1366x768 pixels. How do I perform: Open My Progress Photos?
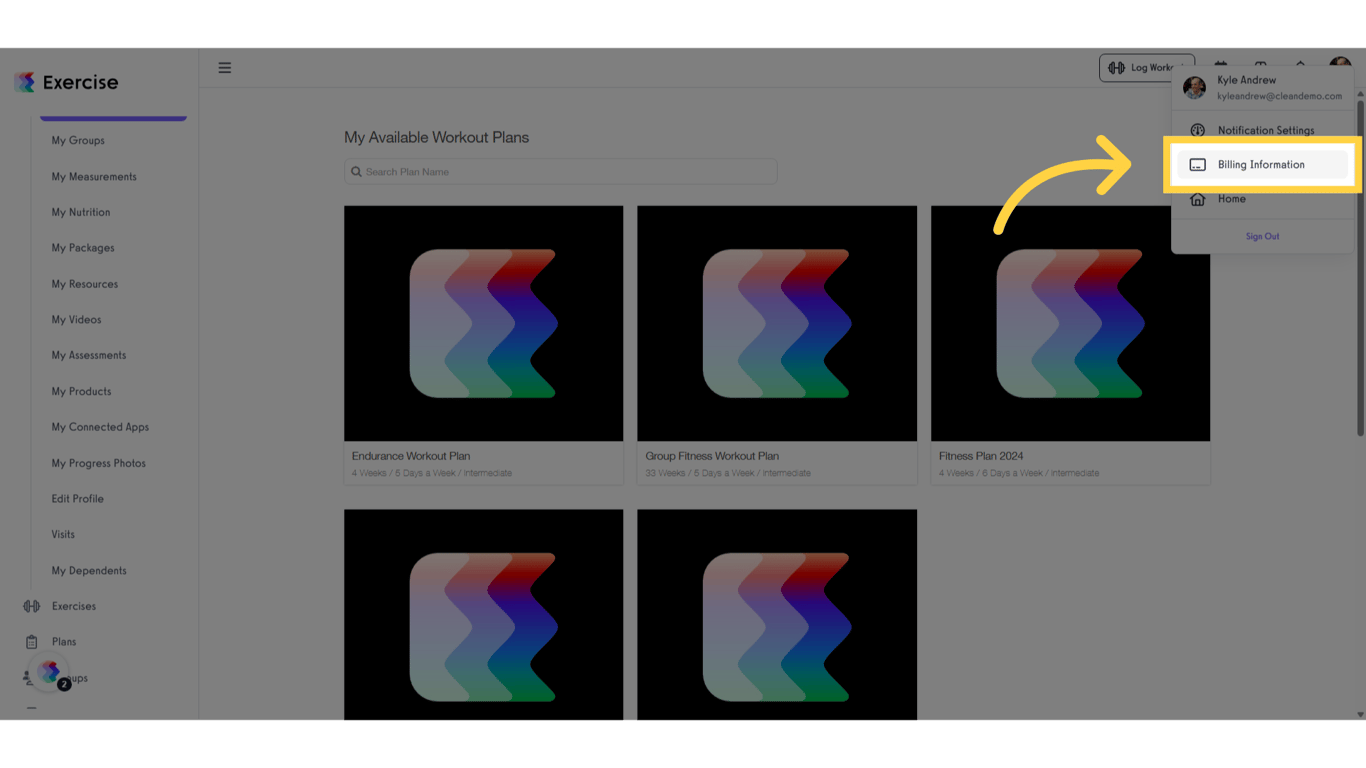[x=99, y=463]
